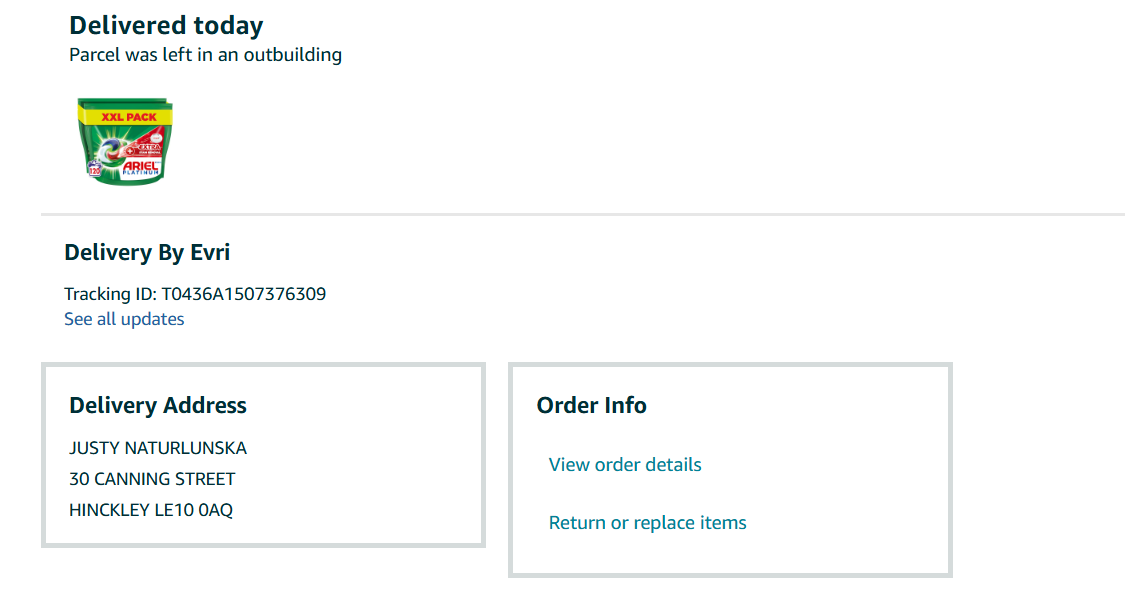The width and height of the screenshot is (1125, 611).
Task: Click the Parcel was left in an outbuilding message
Action: 205,54
